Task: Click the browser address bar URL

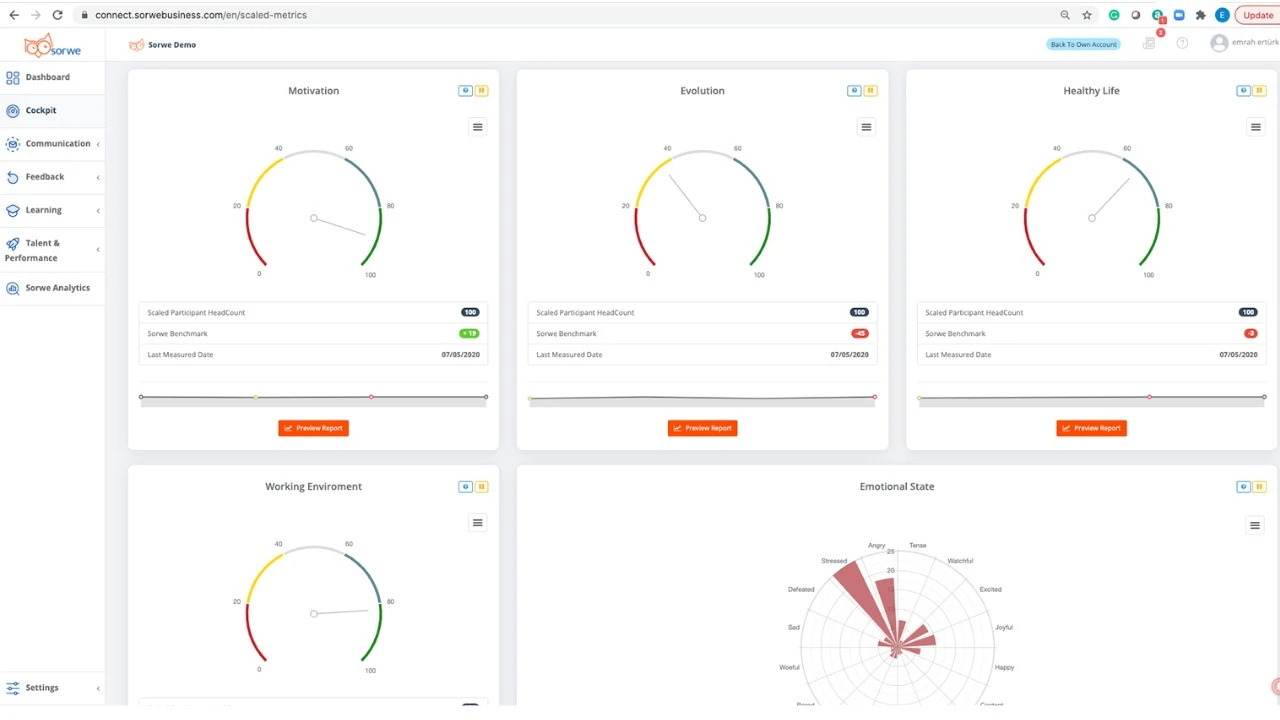Action: point(201,15)
